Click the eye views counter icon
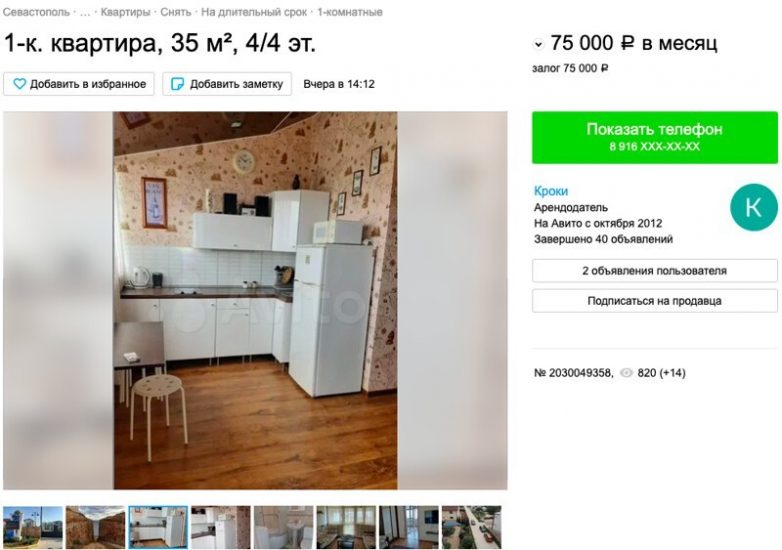The width and height of the screenshot is (782, 550). (x=626, y=372)
